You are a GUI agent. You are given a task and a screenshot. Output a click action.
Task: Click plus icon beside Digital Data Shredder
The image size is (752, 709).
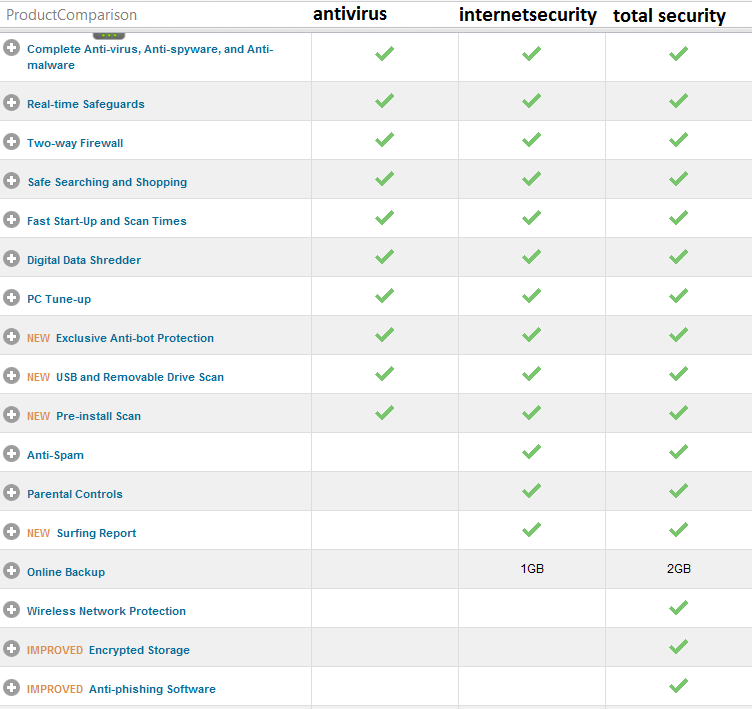[12, 259]
